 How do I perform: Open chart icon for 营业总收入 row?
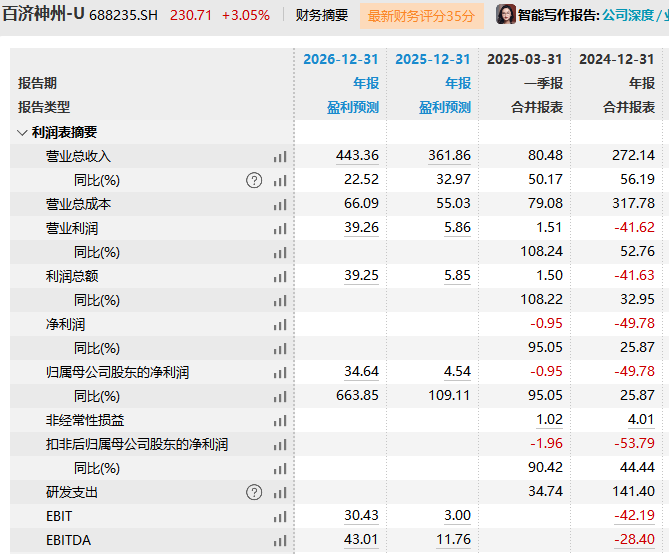click(x=280, y=157)
